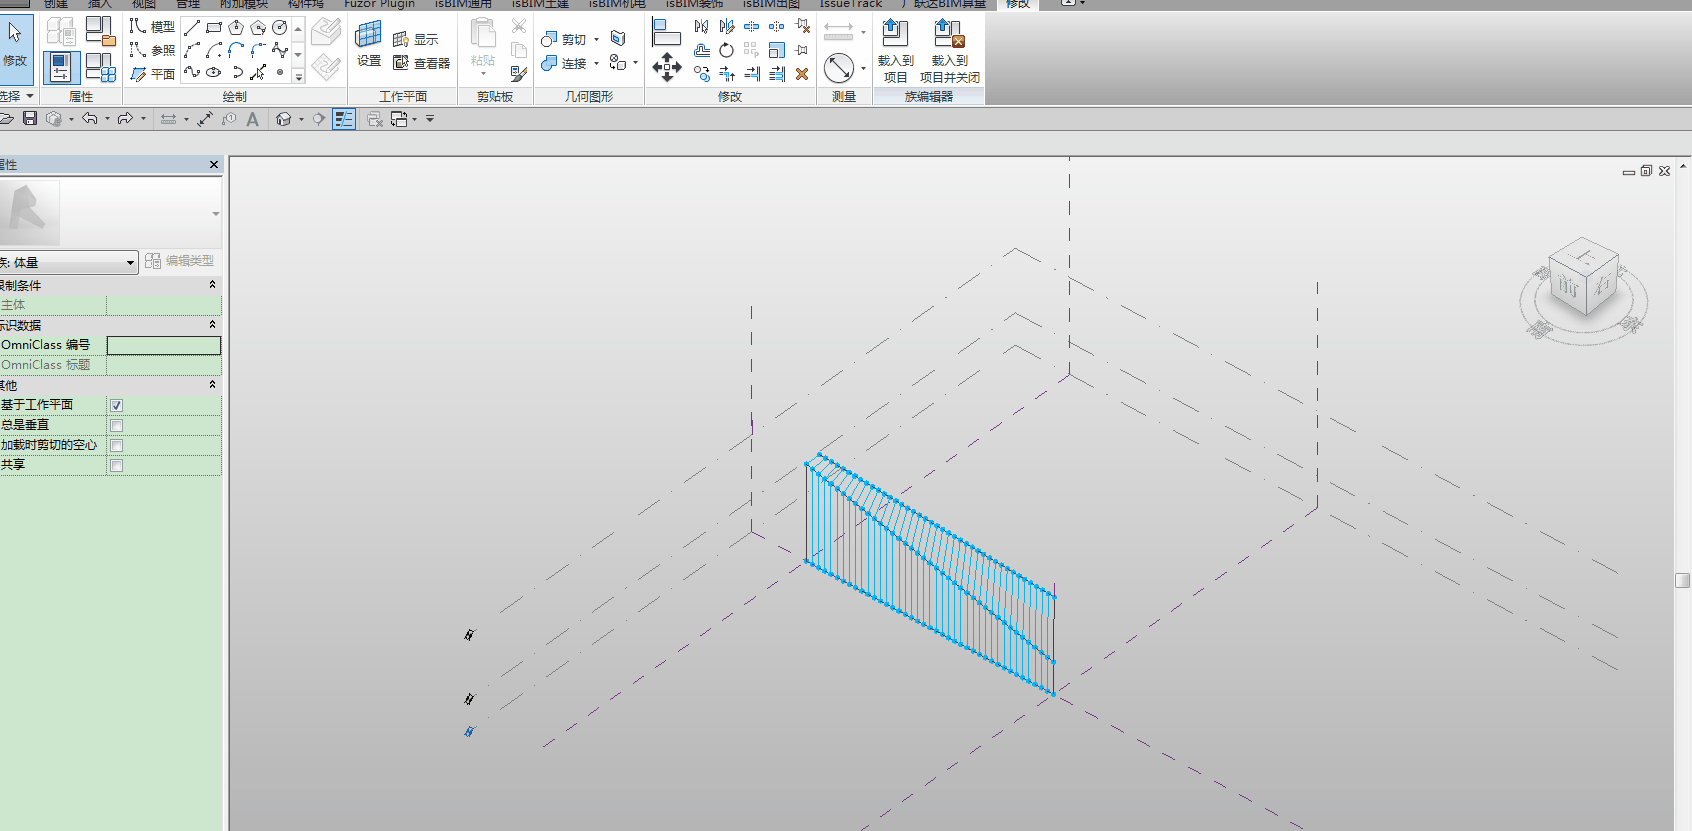Screen dimensions: 1692x831
Task: Select the Move tool in Modify panel
Action: (x=666, y=67)
